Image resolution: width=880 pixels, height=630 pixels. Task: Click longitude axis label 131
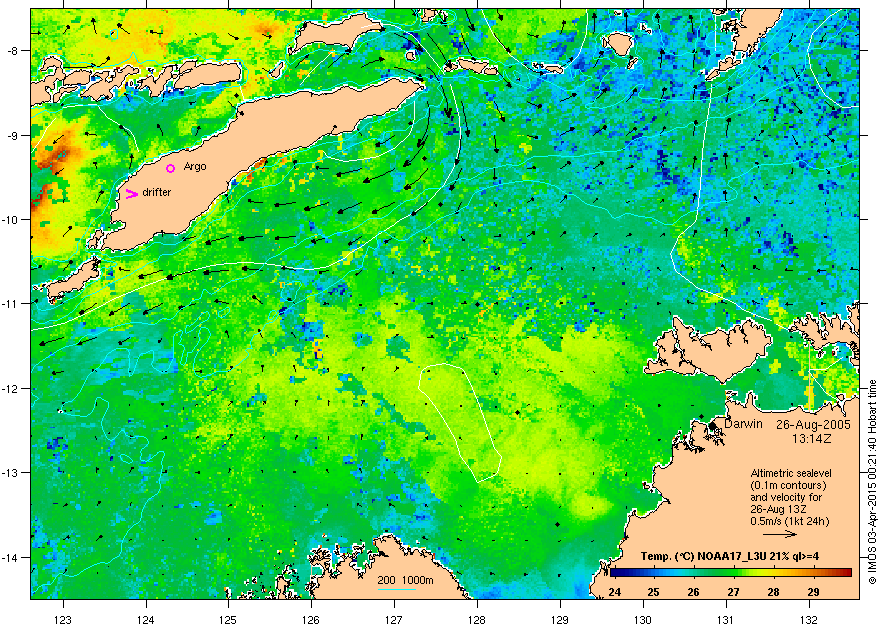click(x=726, y=620)
